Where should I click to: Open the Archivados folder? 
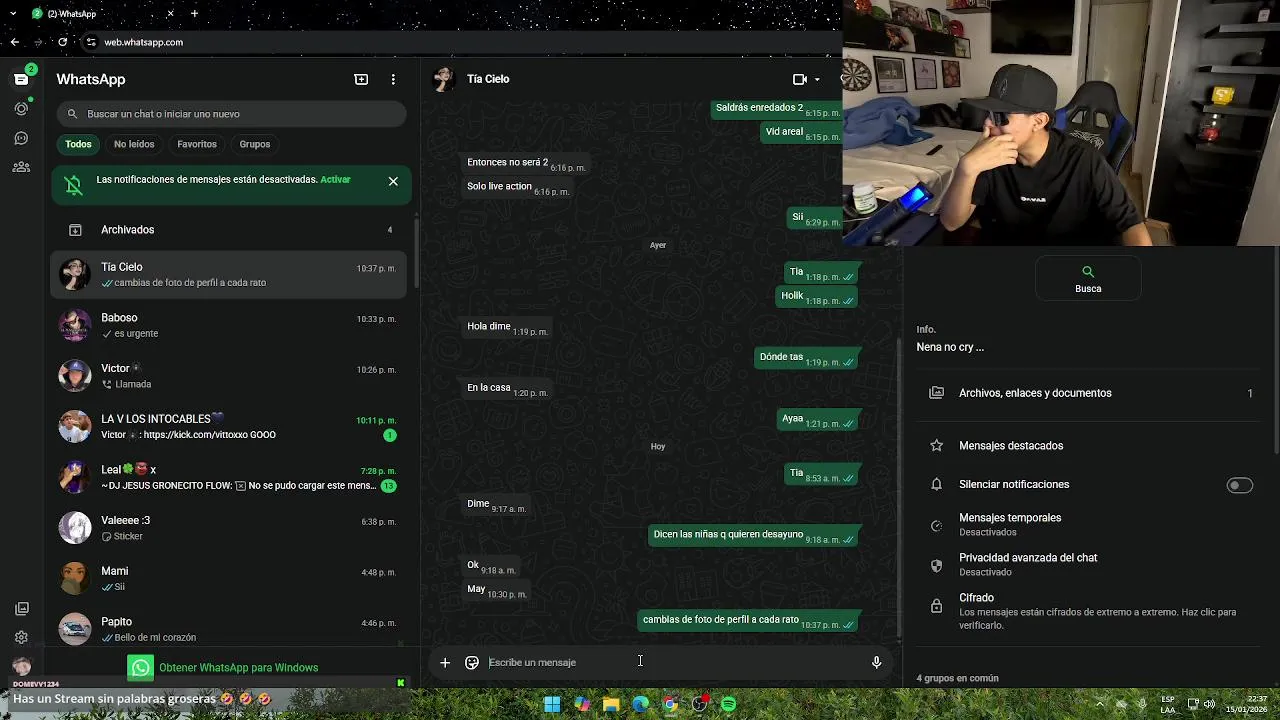point(231,230)
